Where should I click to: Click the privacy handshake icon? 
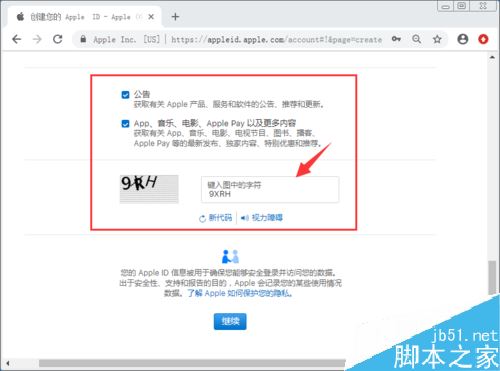(x=230, y=257)
